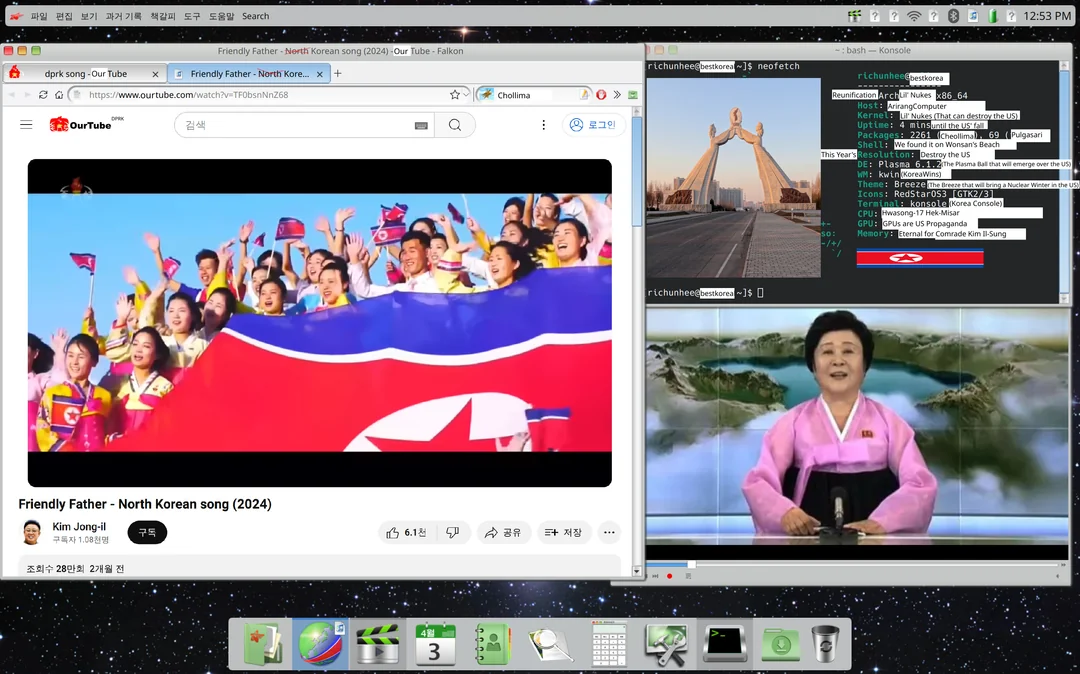Click the scroll-down arrow in Falkon window
This screenshot has height=674, width=1080.
636,571
